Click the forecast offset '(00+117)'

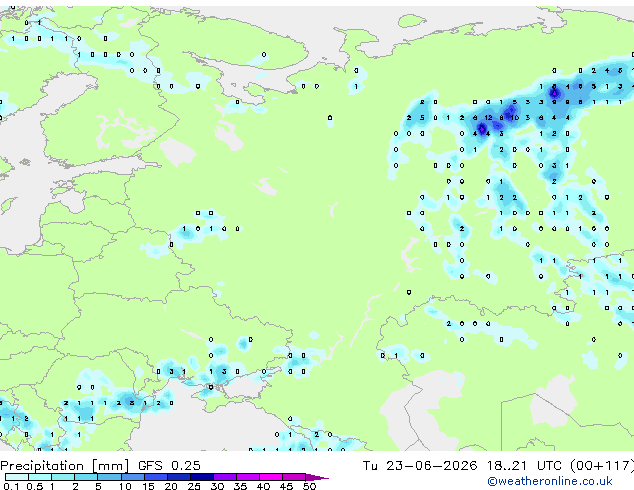coord(602,466)
